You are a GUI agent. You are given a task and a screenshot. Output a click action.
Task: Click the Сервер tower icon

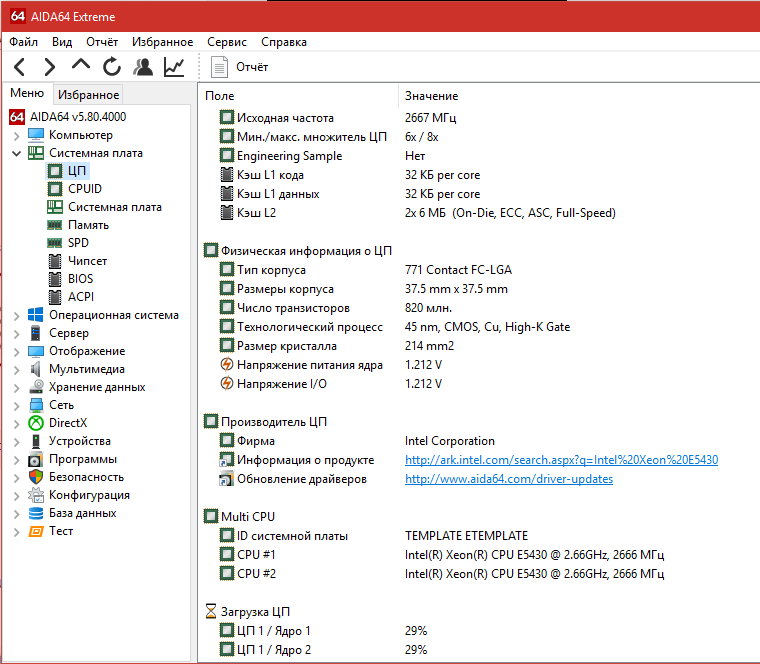36,333
